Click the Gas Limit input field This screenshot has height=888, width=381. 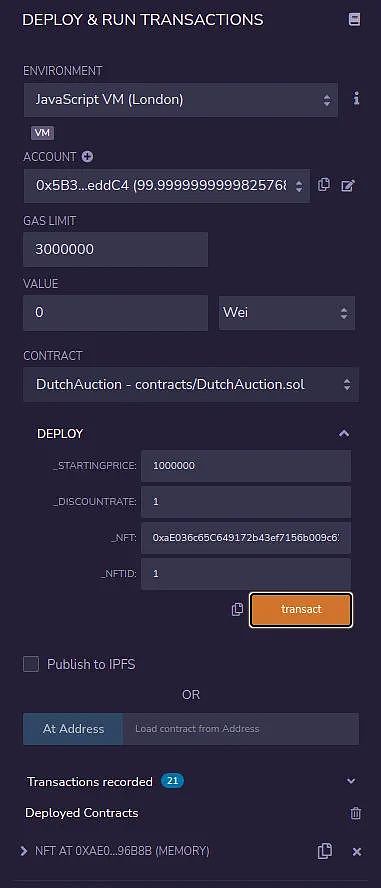[x=115, y=249]
